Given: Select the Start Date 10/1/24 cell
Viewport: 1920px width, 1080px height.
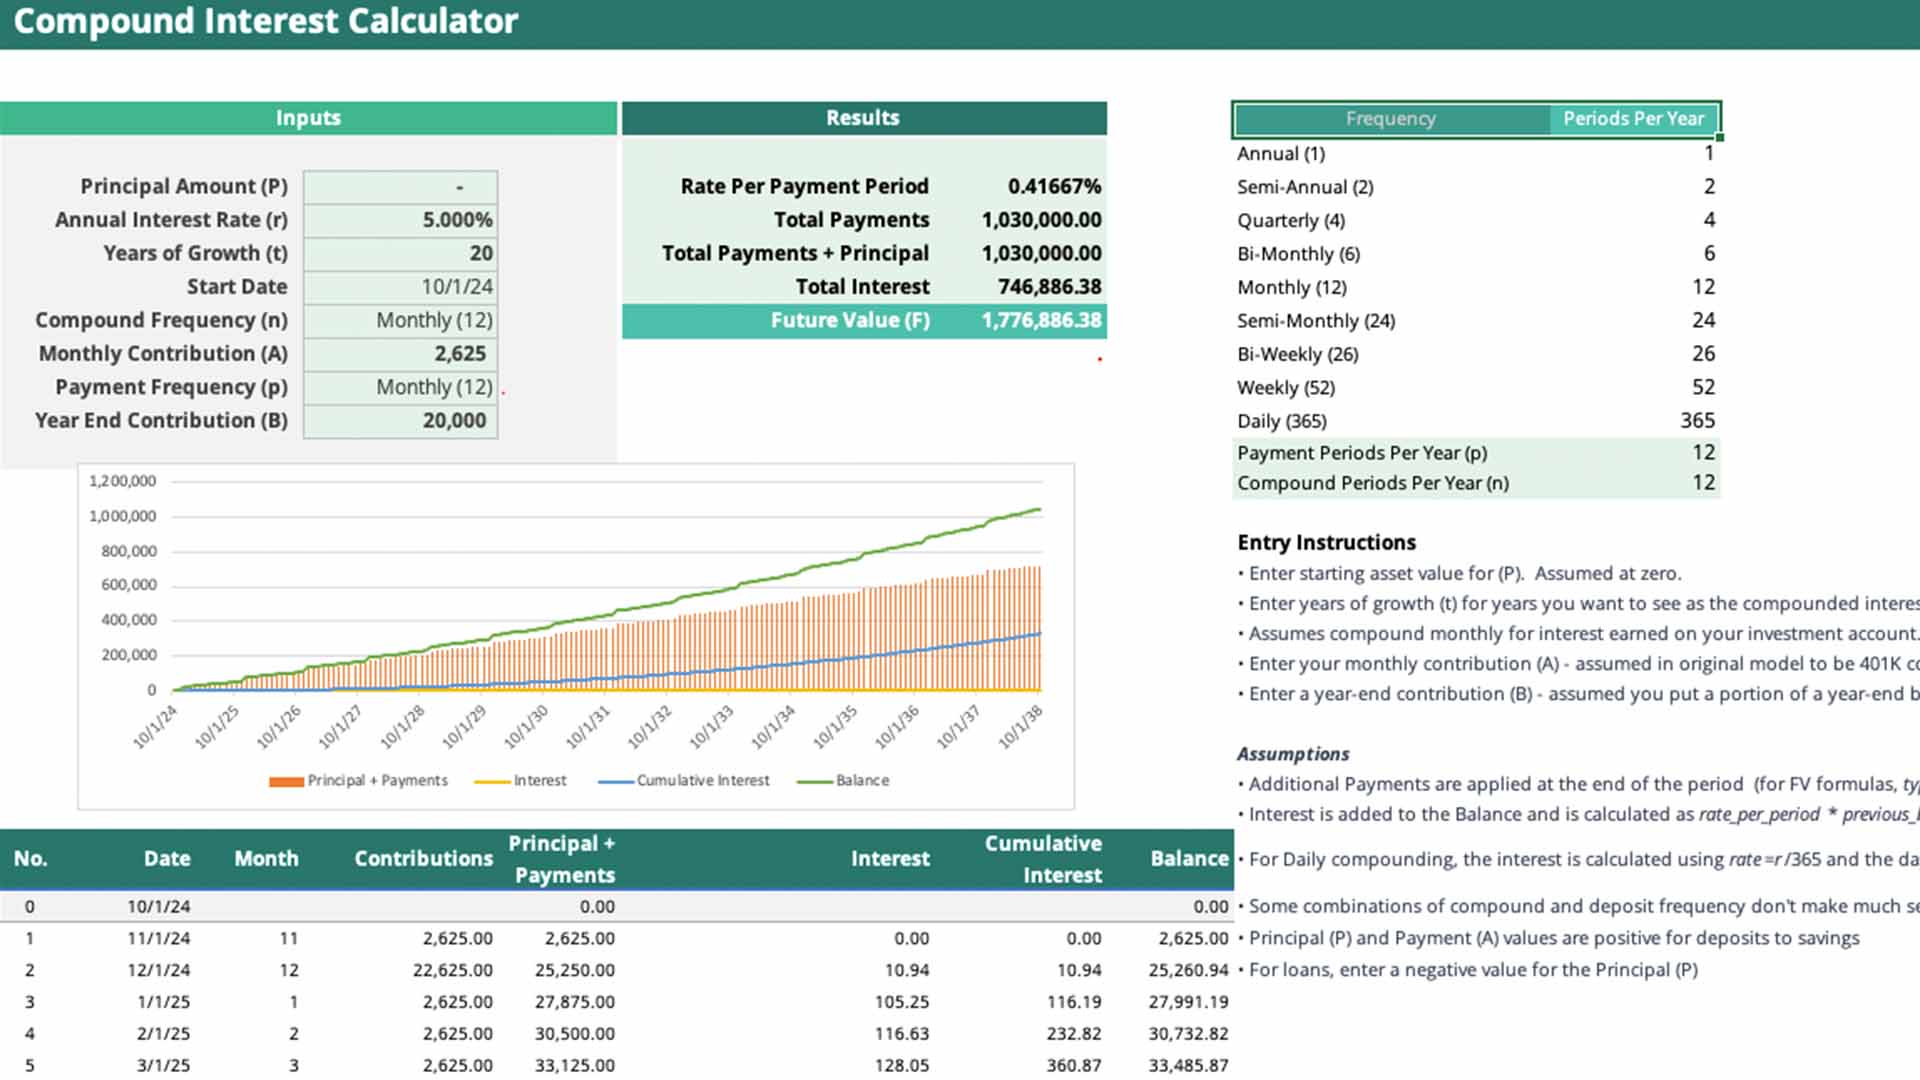Looking at the screenshot, I should pyautogui.click(x=400, y=287).
